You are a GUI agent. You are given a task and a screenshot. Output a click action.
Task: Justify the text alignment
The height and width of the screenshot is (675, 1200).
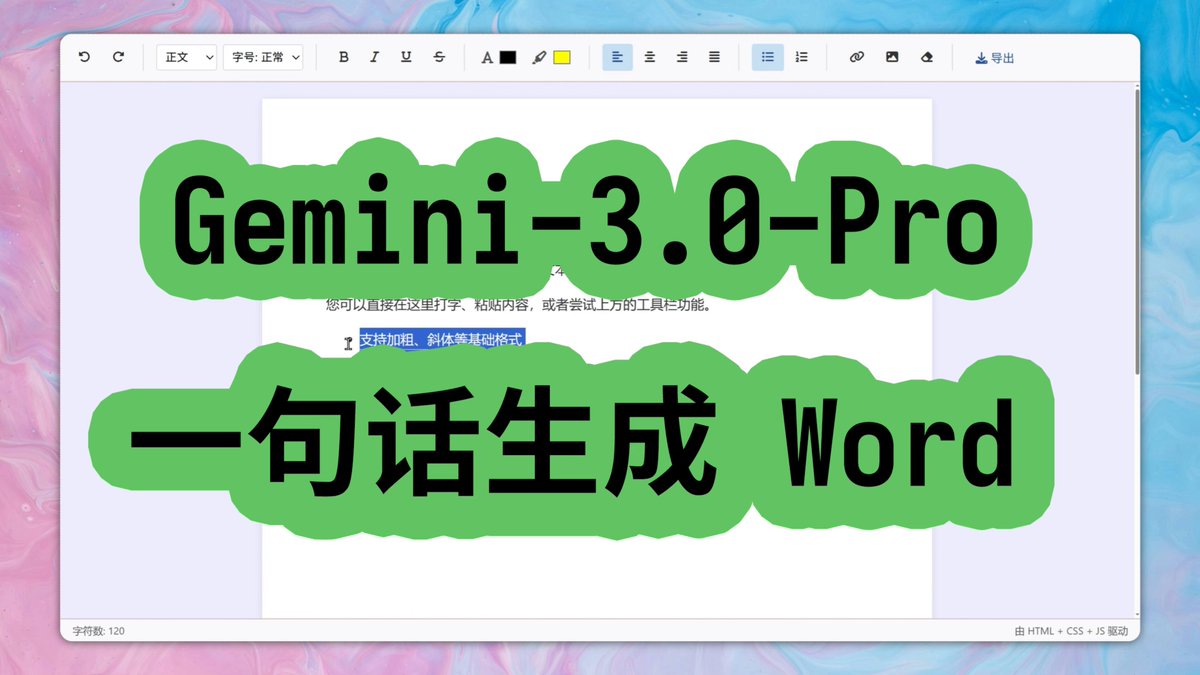[714, 58]
